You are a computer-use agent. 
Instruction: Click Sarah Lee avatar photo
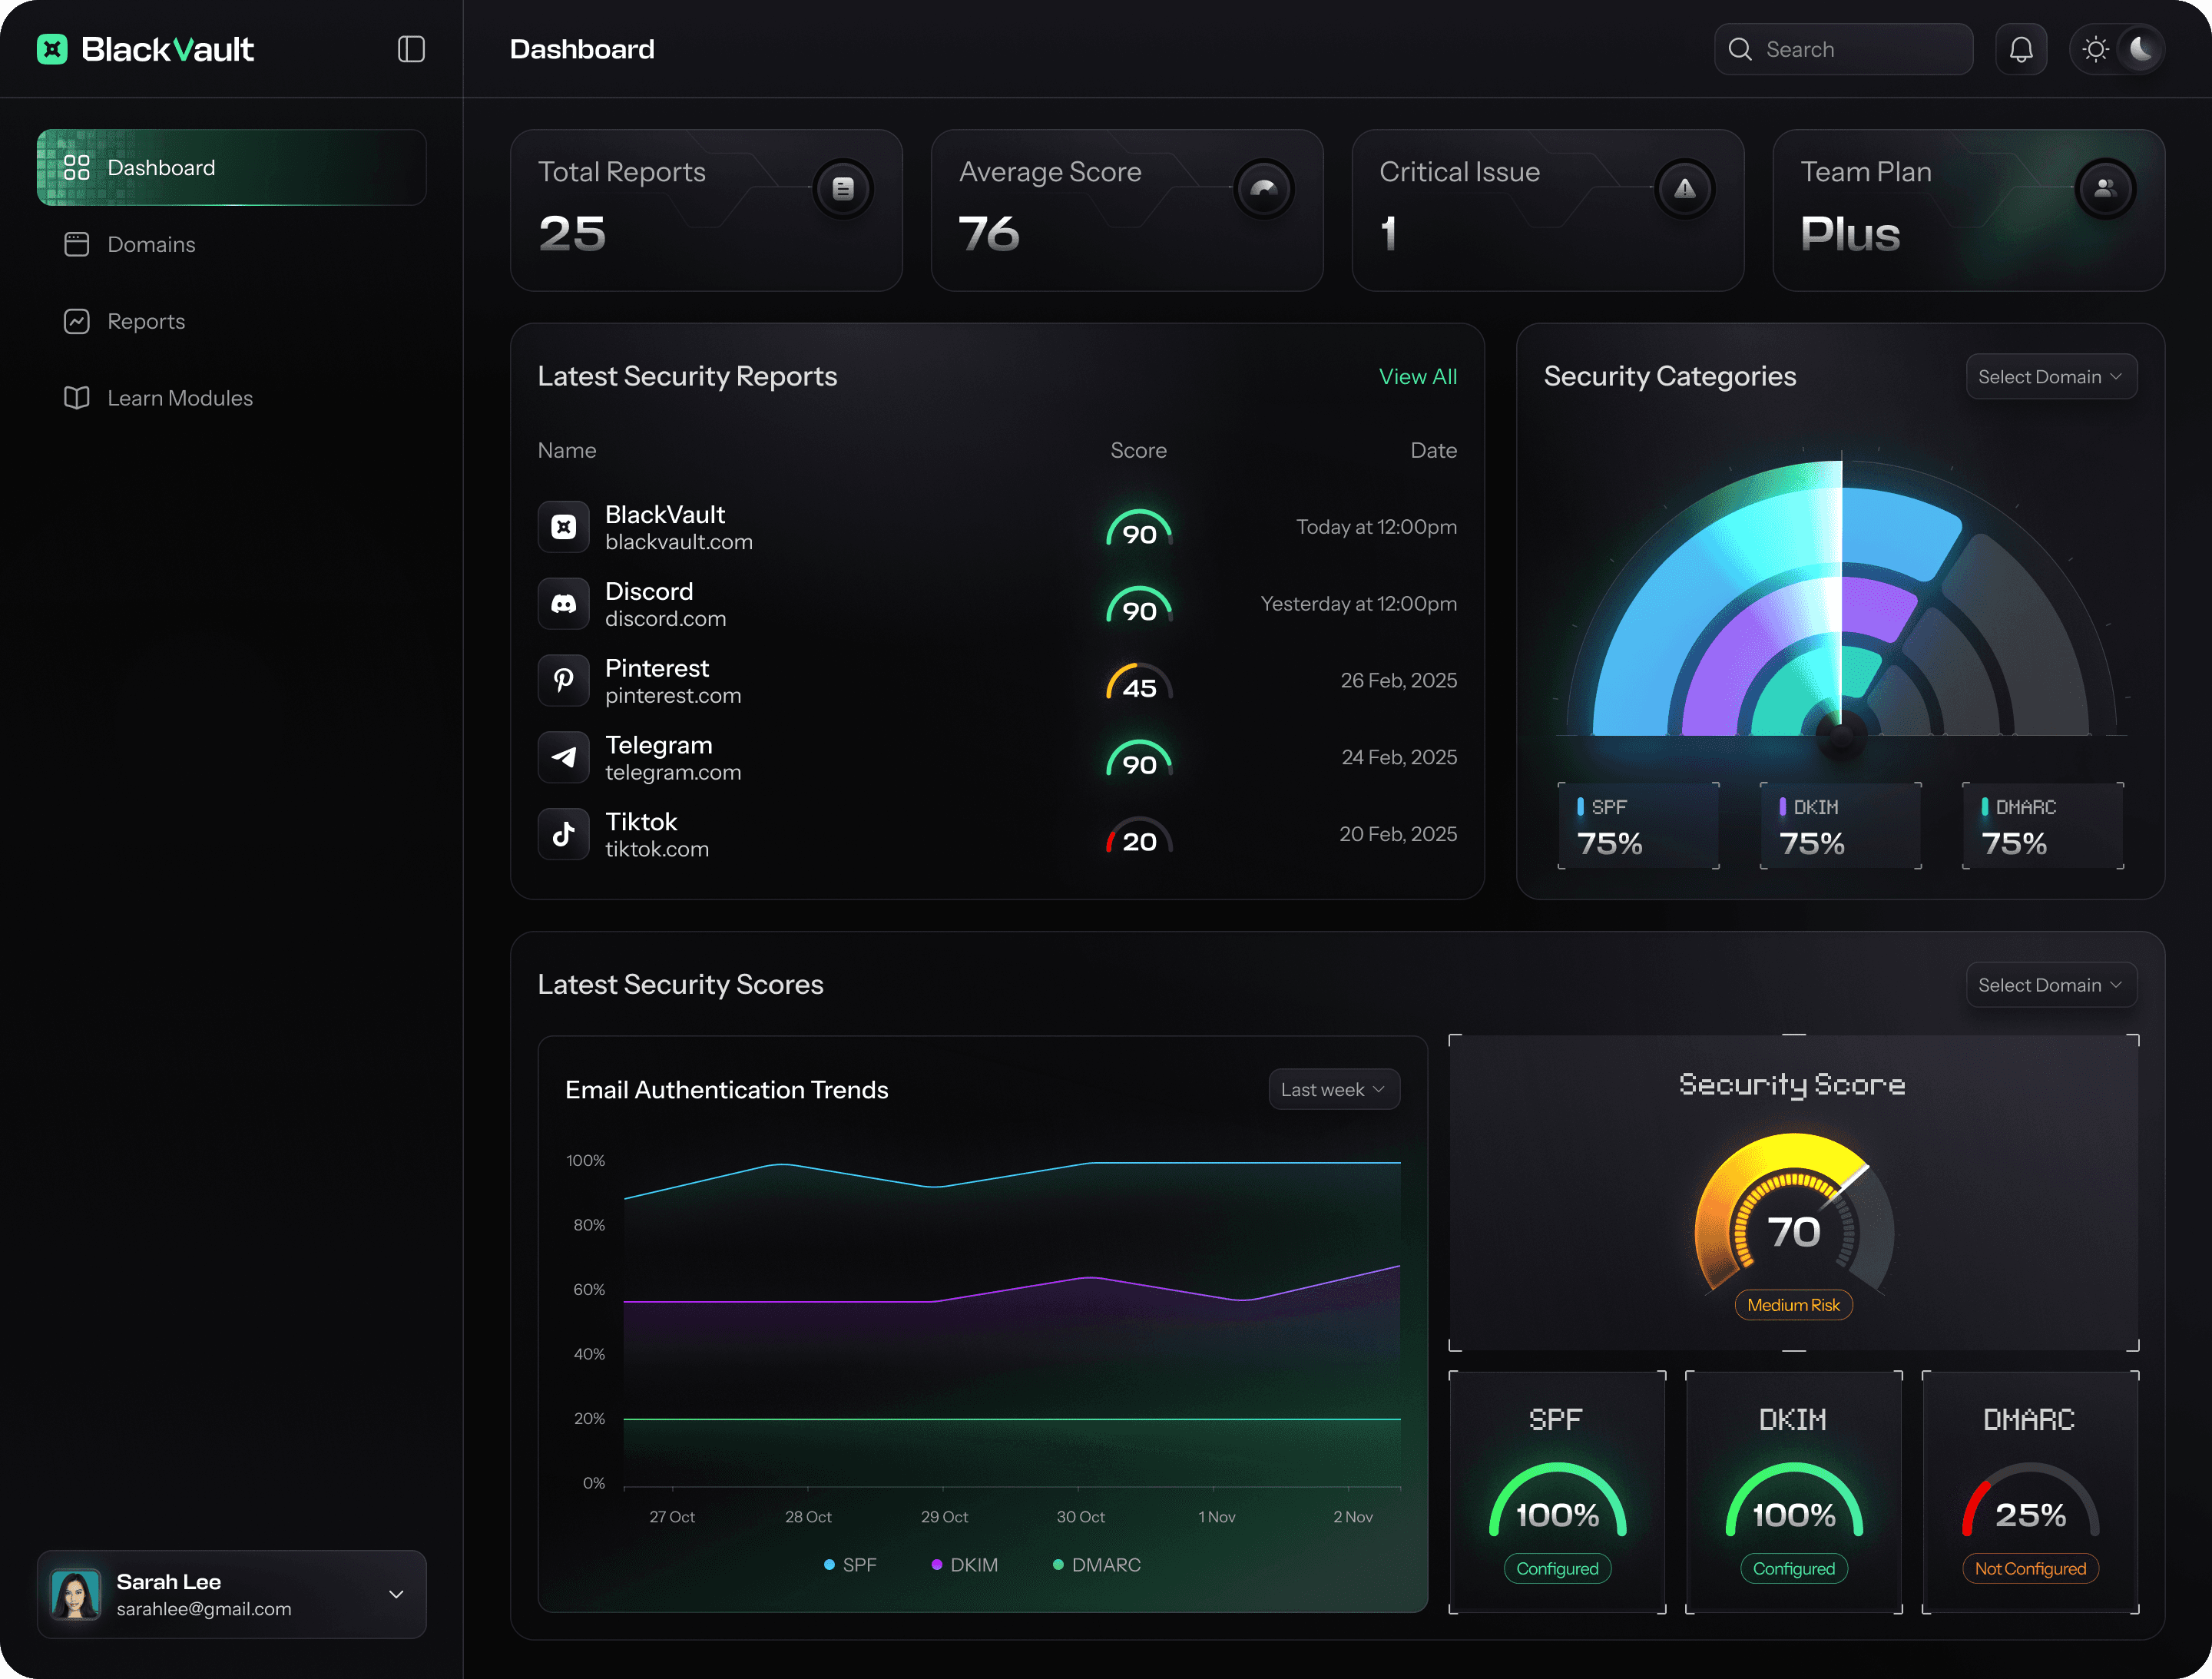point(76,1594)
